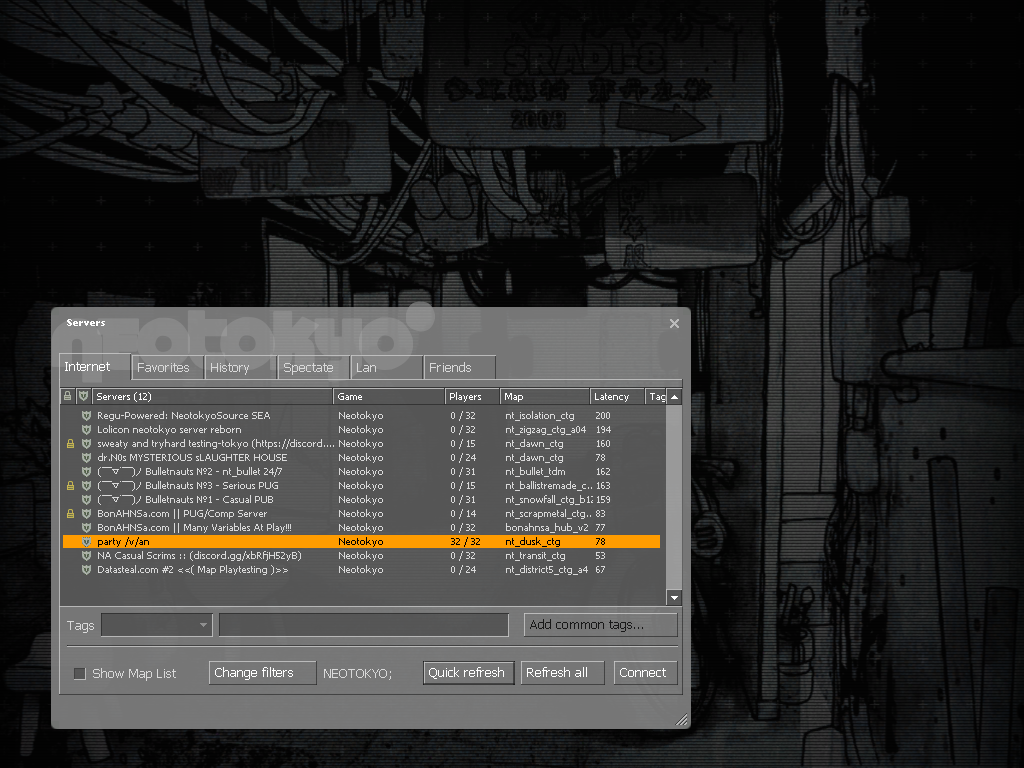
Task: Click the lock icon on Bulletnauts Nº3 row
Action: coord(71,485)
